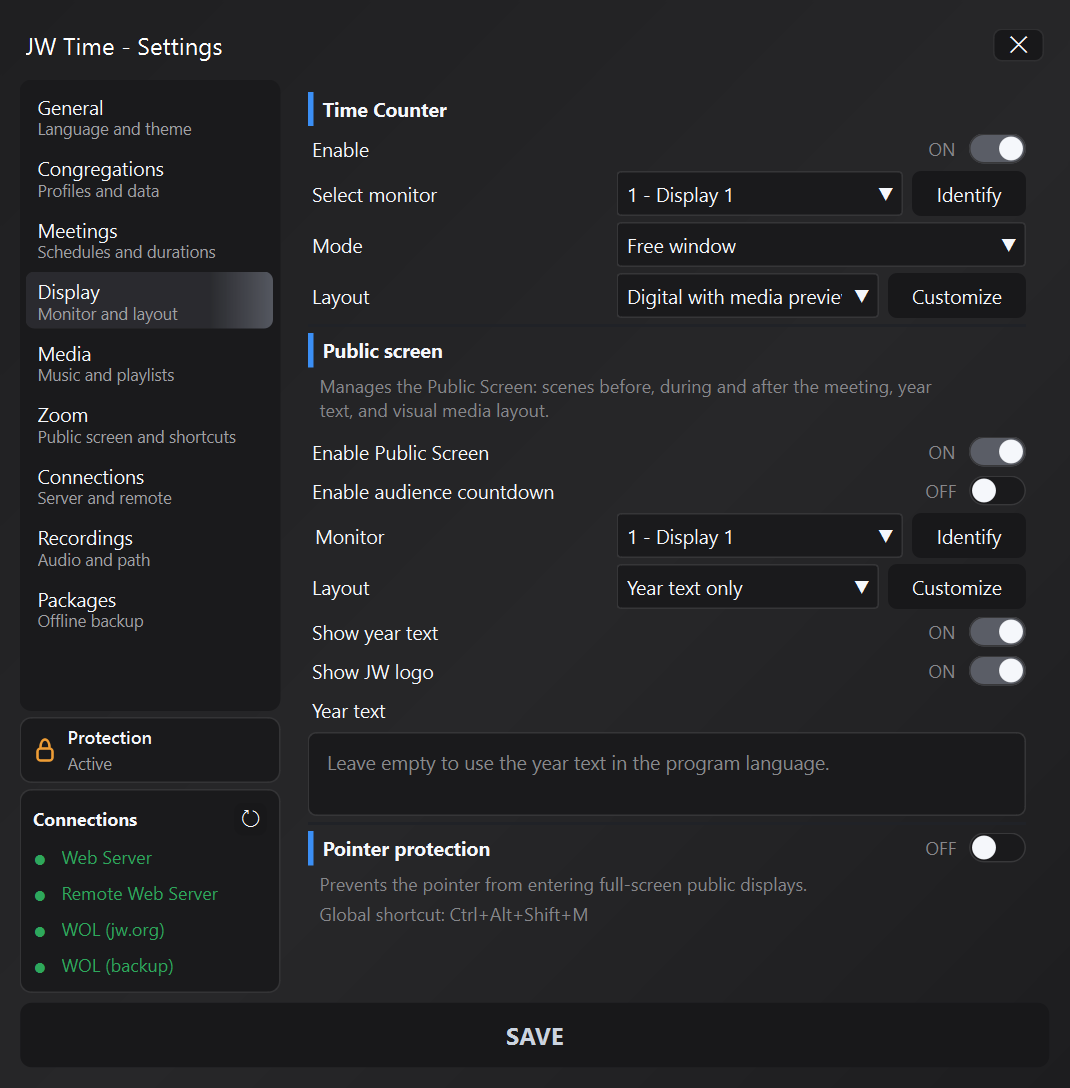1070x1088 pixels.
Task: Toggle Show JW logo switch
Action: click(x=997, y=671)
